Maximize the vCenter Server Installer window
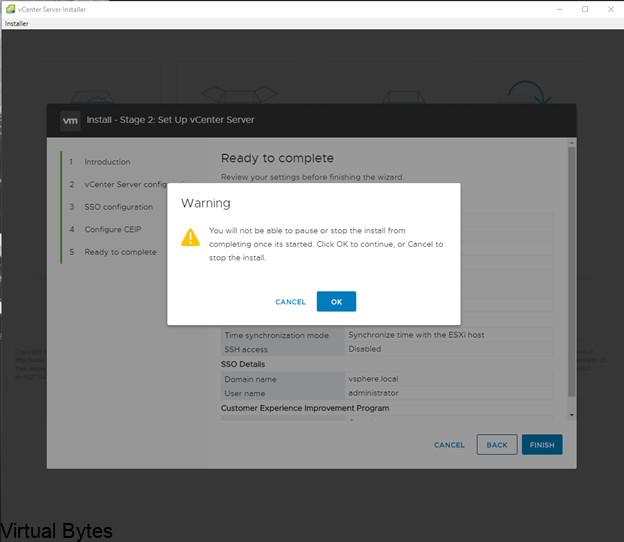 click(585, 9)
